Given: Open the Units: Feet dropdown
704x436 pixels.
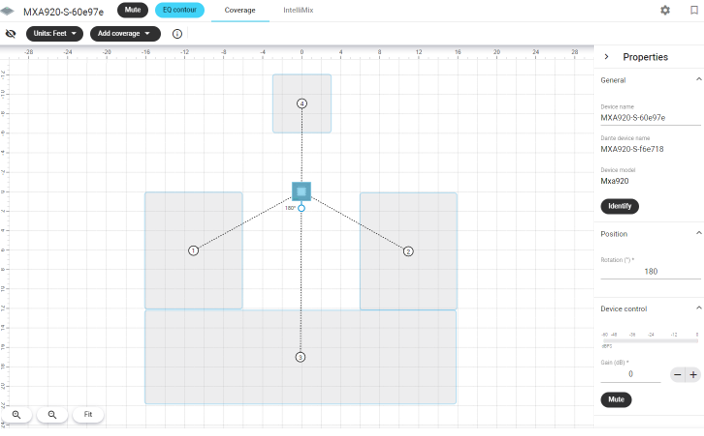Looking at the screenshot, I should [55, 34].
